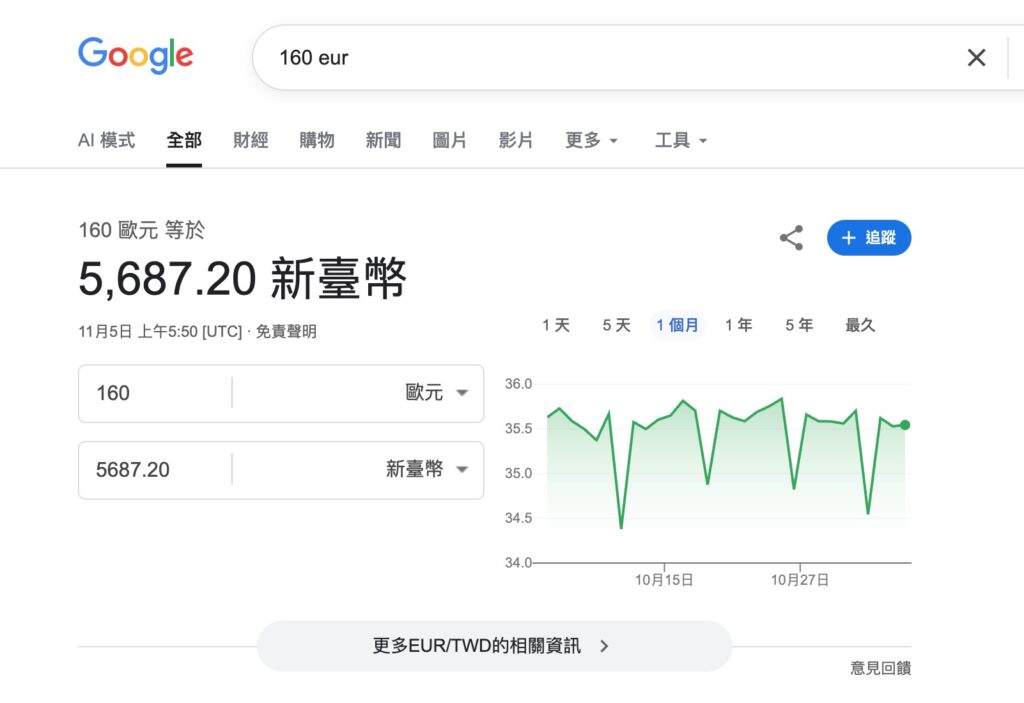Click the 影片 search category
Image resolution: width=1024 pixels, height=703 pixels.
tap(516, 140)
